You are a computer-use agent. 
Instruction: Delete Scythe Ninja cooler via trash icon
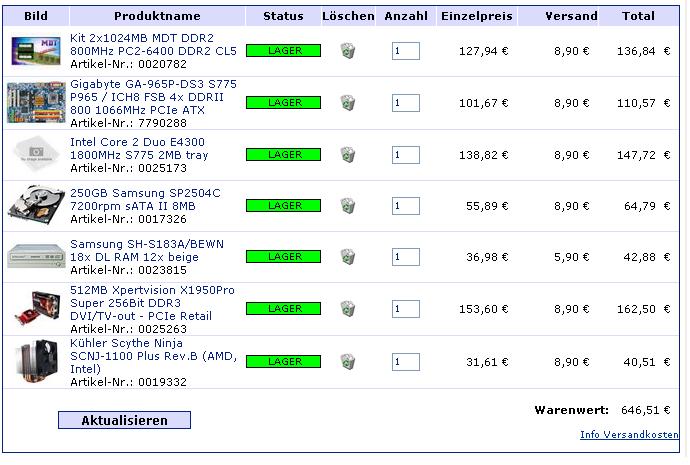point(348,362)
